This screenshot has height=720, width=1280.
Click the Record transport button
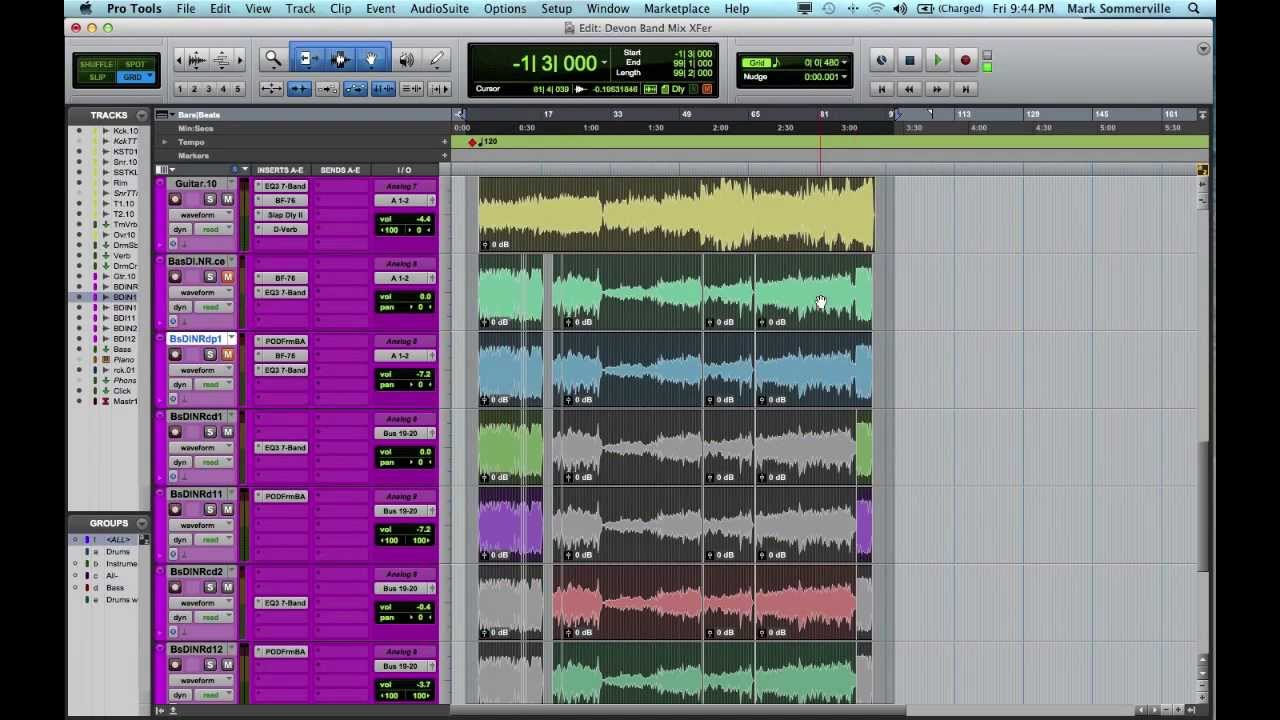click(965, 61)
